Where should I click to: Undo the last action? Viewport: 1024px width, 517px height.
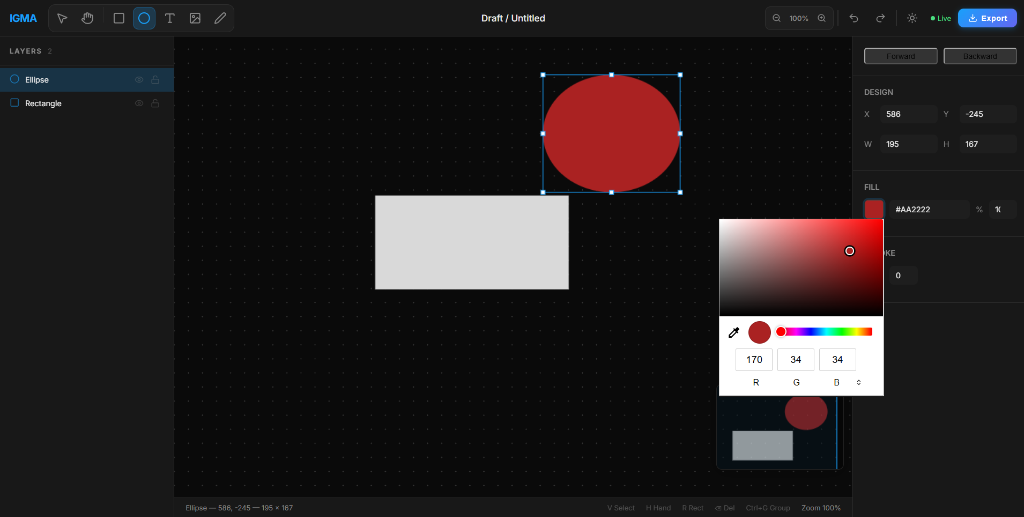854,18
